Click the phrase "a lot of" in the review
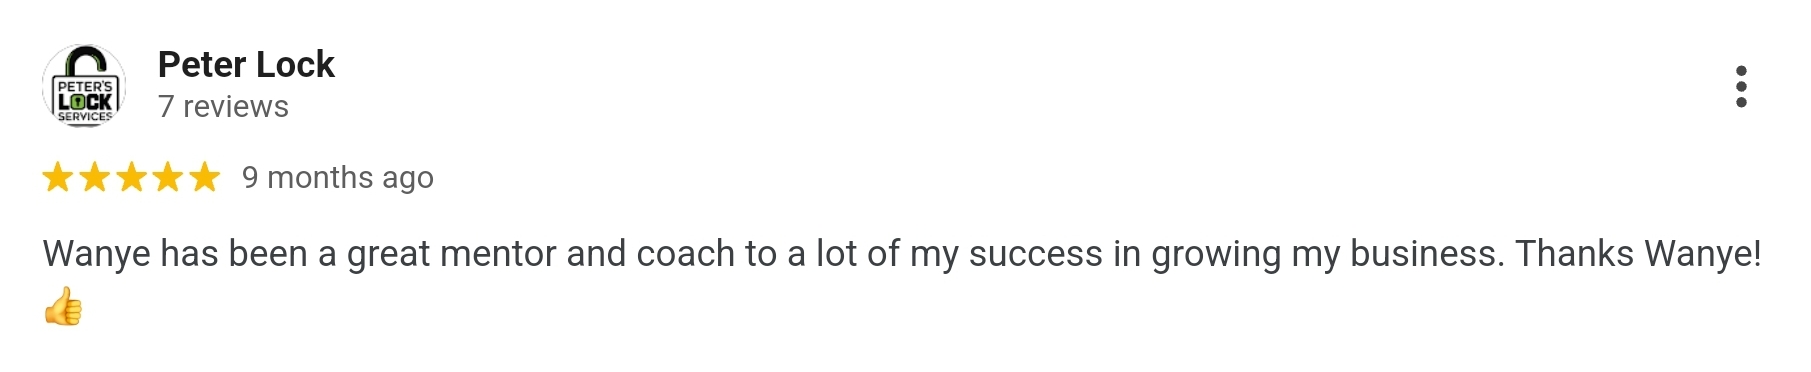 click(x=844, y=254)
